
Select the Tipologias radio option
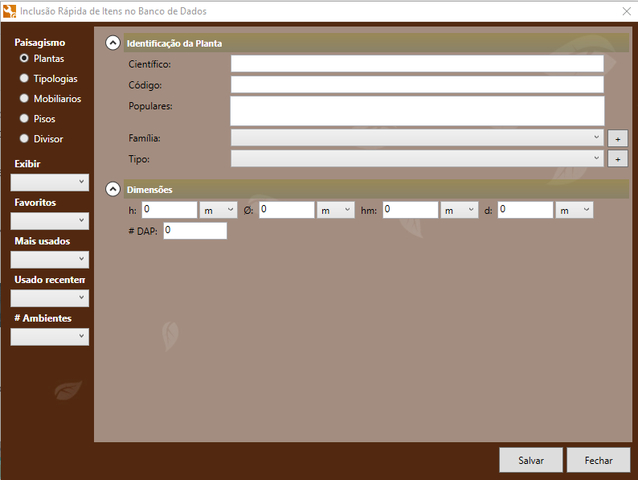coord(24,79)
